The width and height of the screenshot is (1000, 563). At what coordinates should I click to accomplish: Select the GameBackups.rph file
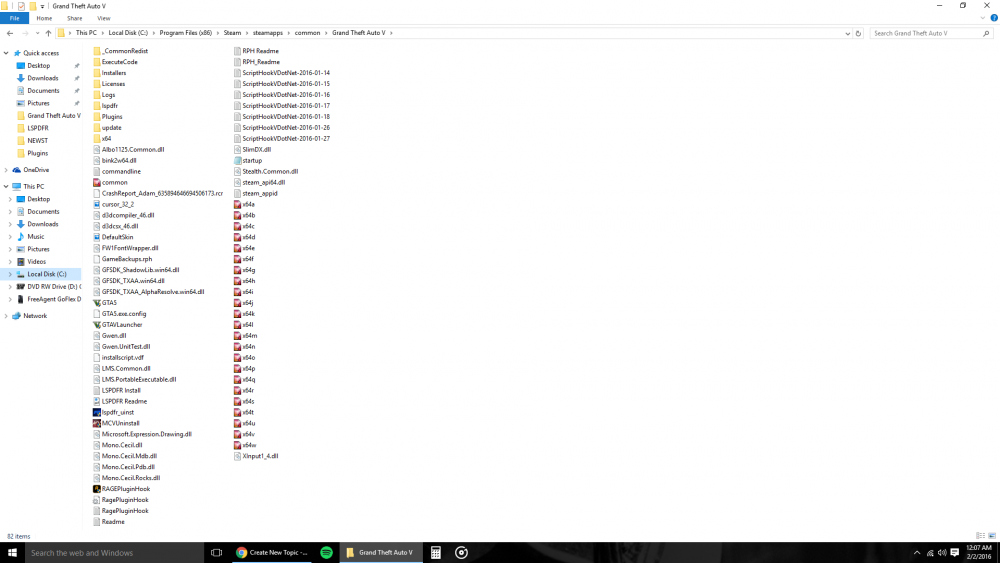[x=123, y=260]
